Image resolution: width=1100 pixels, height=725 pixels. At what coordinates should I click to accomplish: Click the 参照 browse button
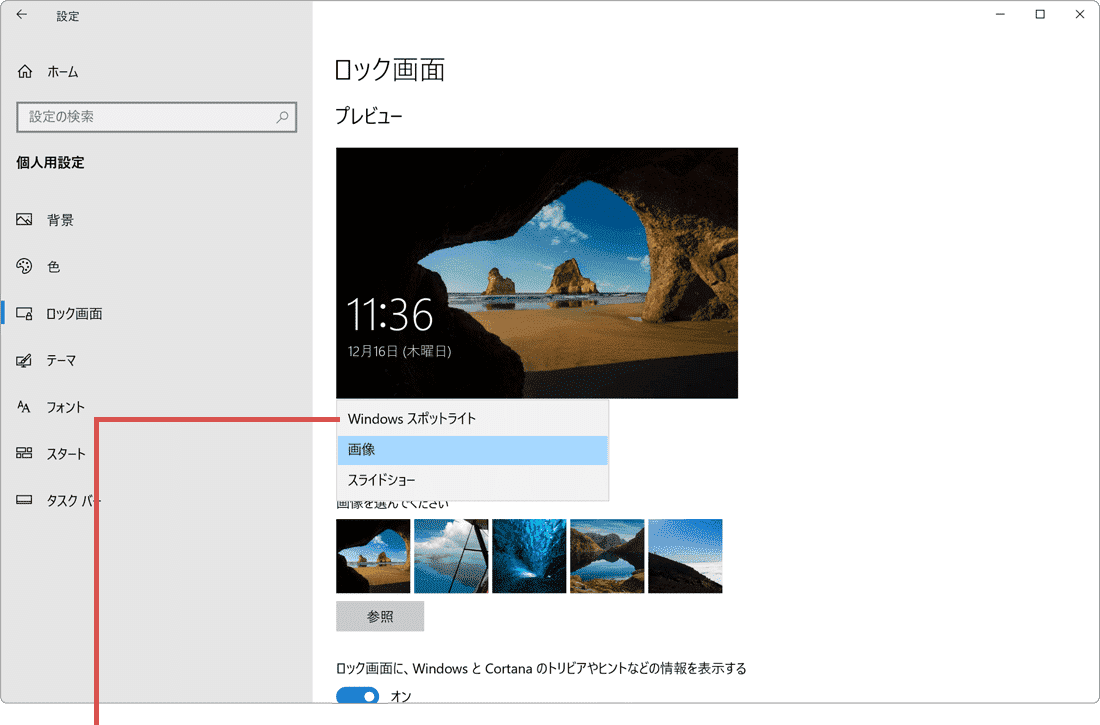(x=380, y=617)
